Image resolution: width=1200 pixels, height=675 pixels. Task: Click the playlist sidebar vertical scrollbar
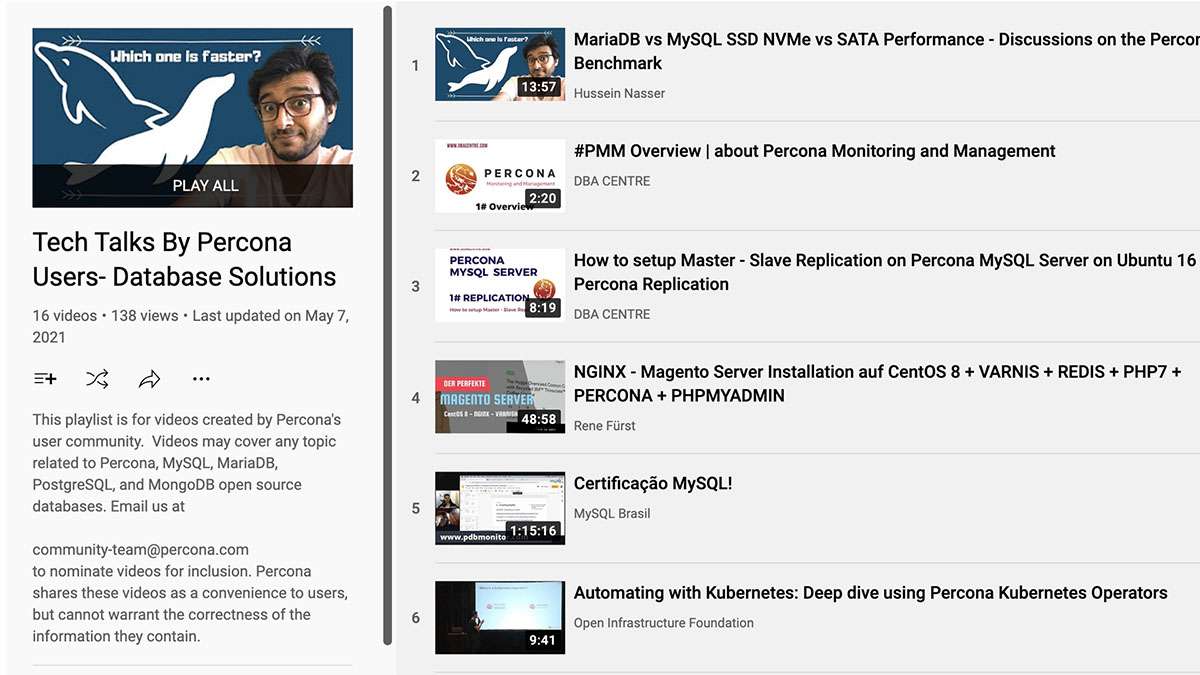click(x=388, y=326)
